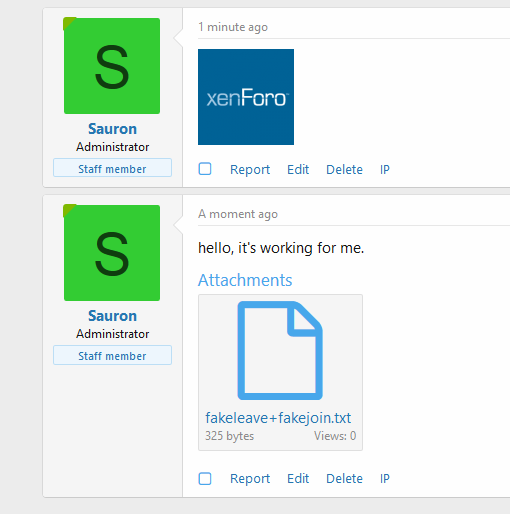Select the 'hello, it's working for me.' text
Screen dimensions: 510x514
point(281,248)
